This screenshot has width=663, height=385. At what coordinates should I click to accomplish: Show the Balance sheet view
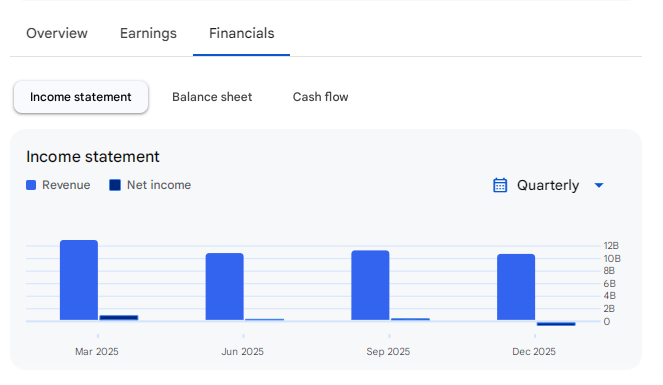coord(212,97)
